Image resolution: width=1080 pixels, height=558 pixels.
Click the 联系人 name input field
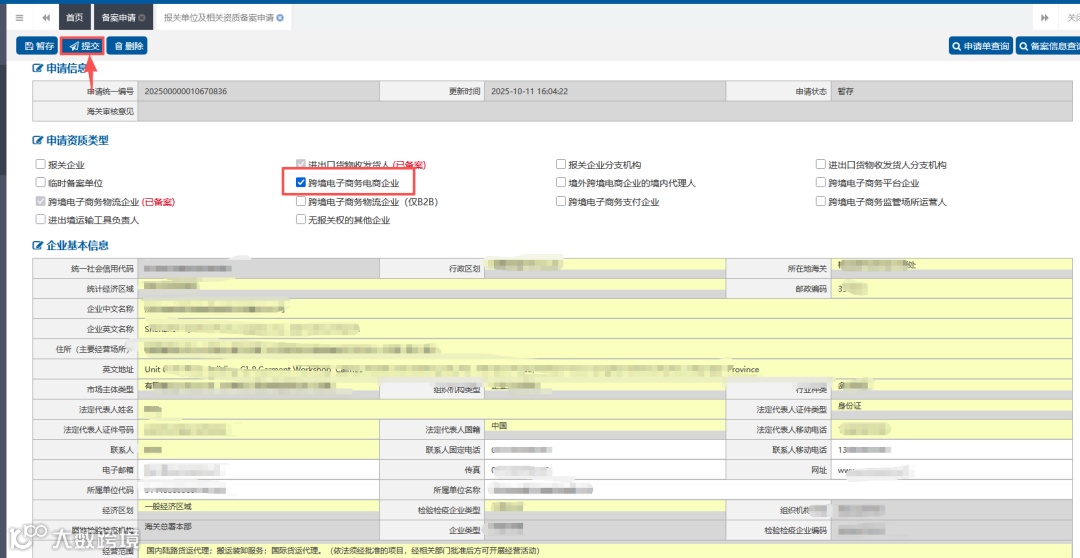258,449
